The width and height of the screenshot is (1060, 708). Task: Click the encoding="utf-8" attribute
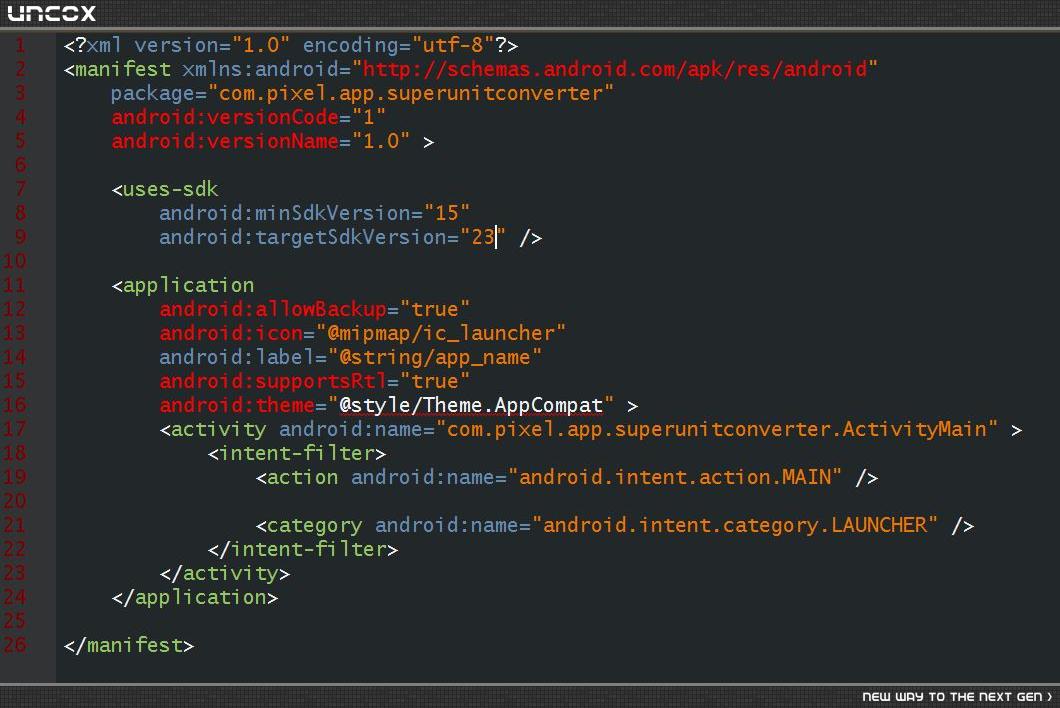click(398, 45)
